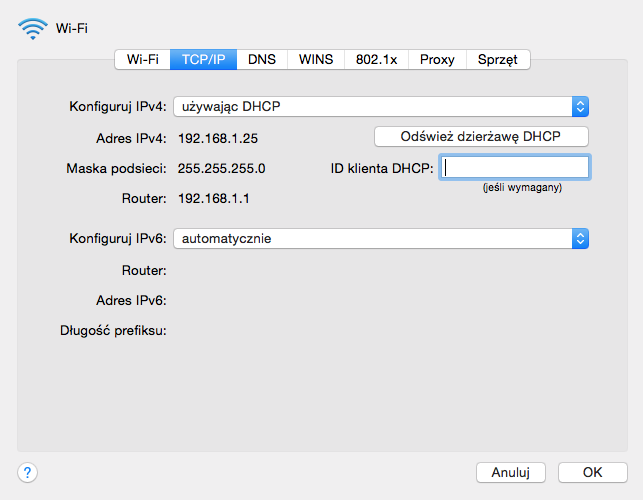Screen dimensions: 643x500
Task: Show the Sprzęt tab
Action: 497,60
